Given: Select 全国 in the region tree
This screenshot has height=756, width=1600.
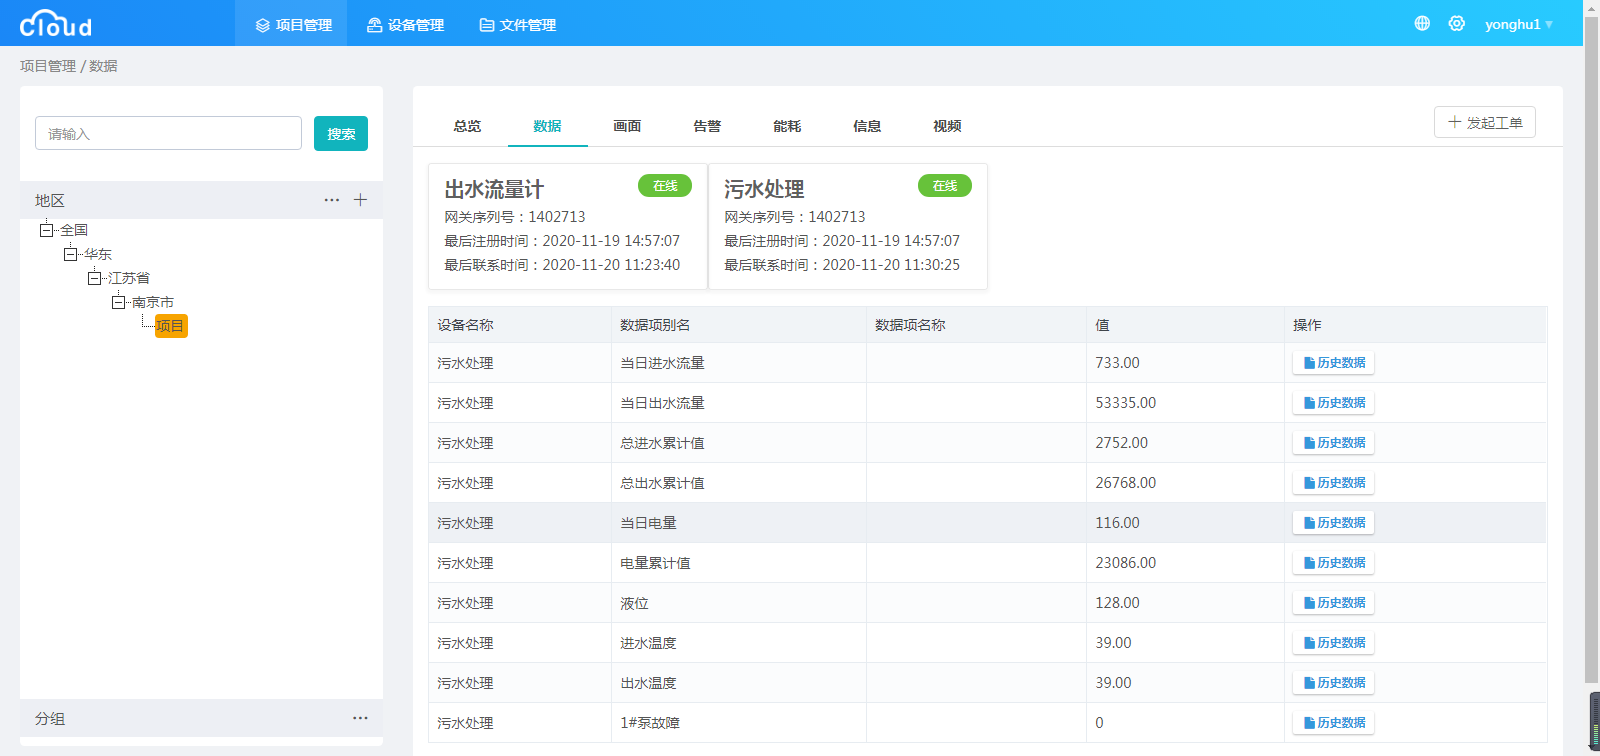Looking at the screenshot, I should pyautogui.click(x=74, y=230).
